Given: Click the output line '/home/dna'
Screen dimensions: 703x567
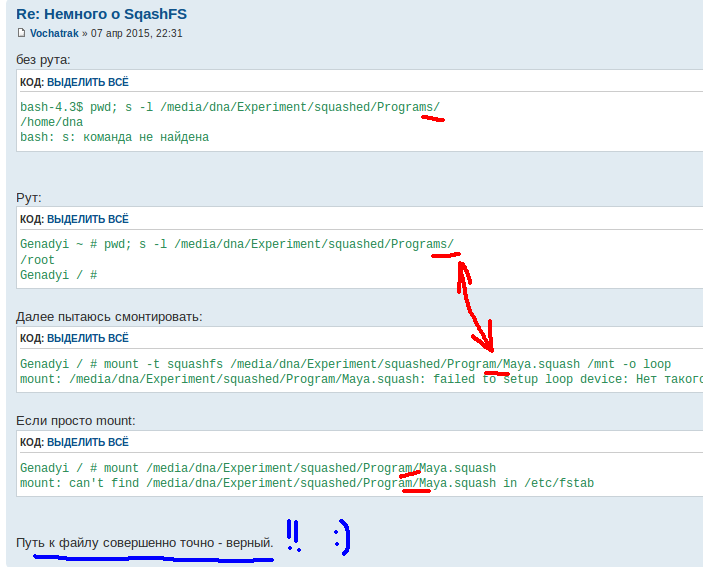Looking at the screenshot, I should coord(52,122).
